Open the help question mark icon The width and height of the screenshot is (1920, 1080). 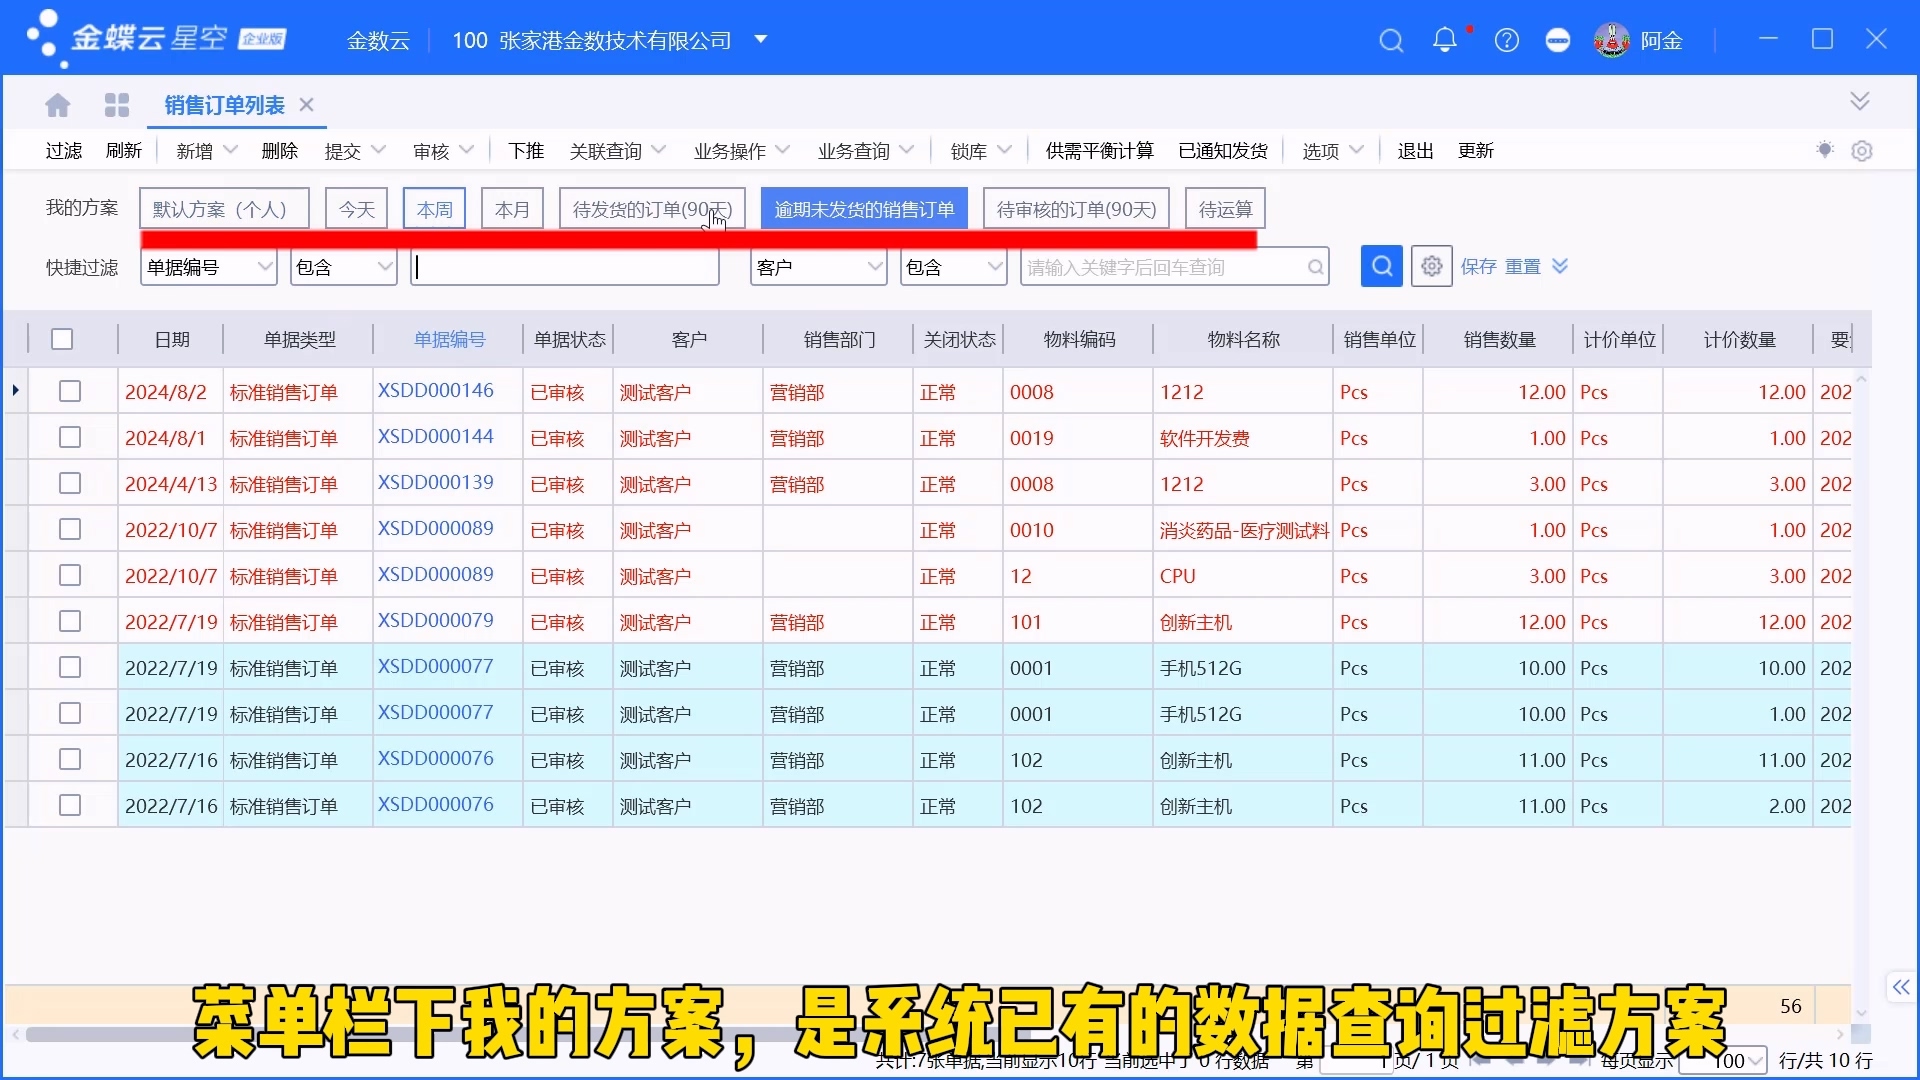1506,41
